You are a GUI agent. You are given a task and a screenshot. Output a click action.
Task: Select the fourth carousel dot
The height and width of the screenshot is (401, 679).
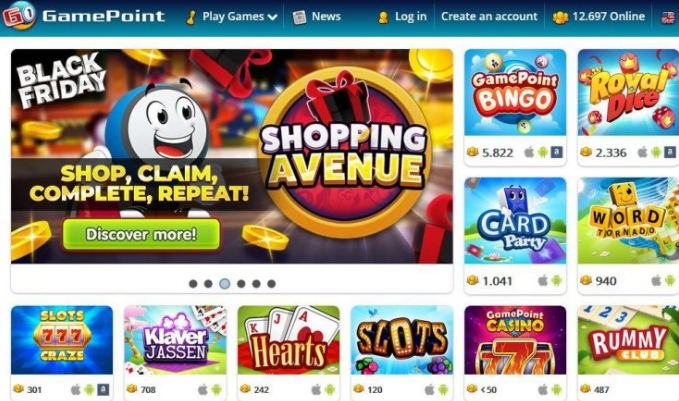coord(241,284)
